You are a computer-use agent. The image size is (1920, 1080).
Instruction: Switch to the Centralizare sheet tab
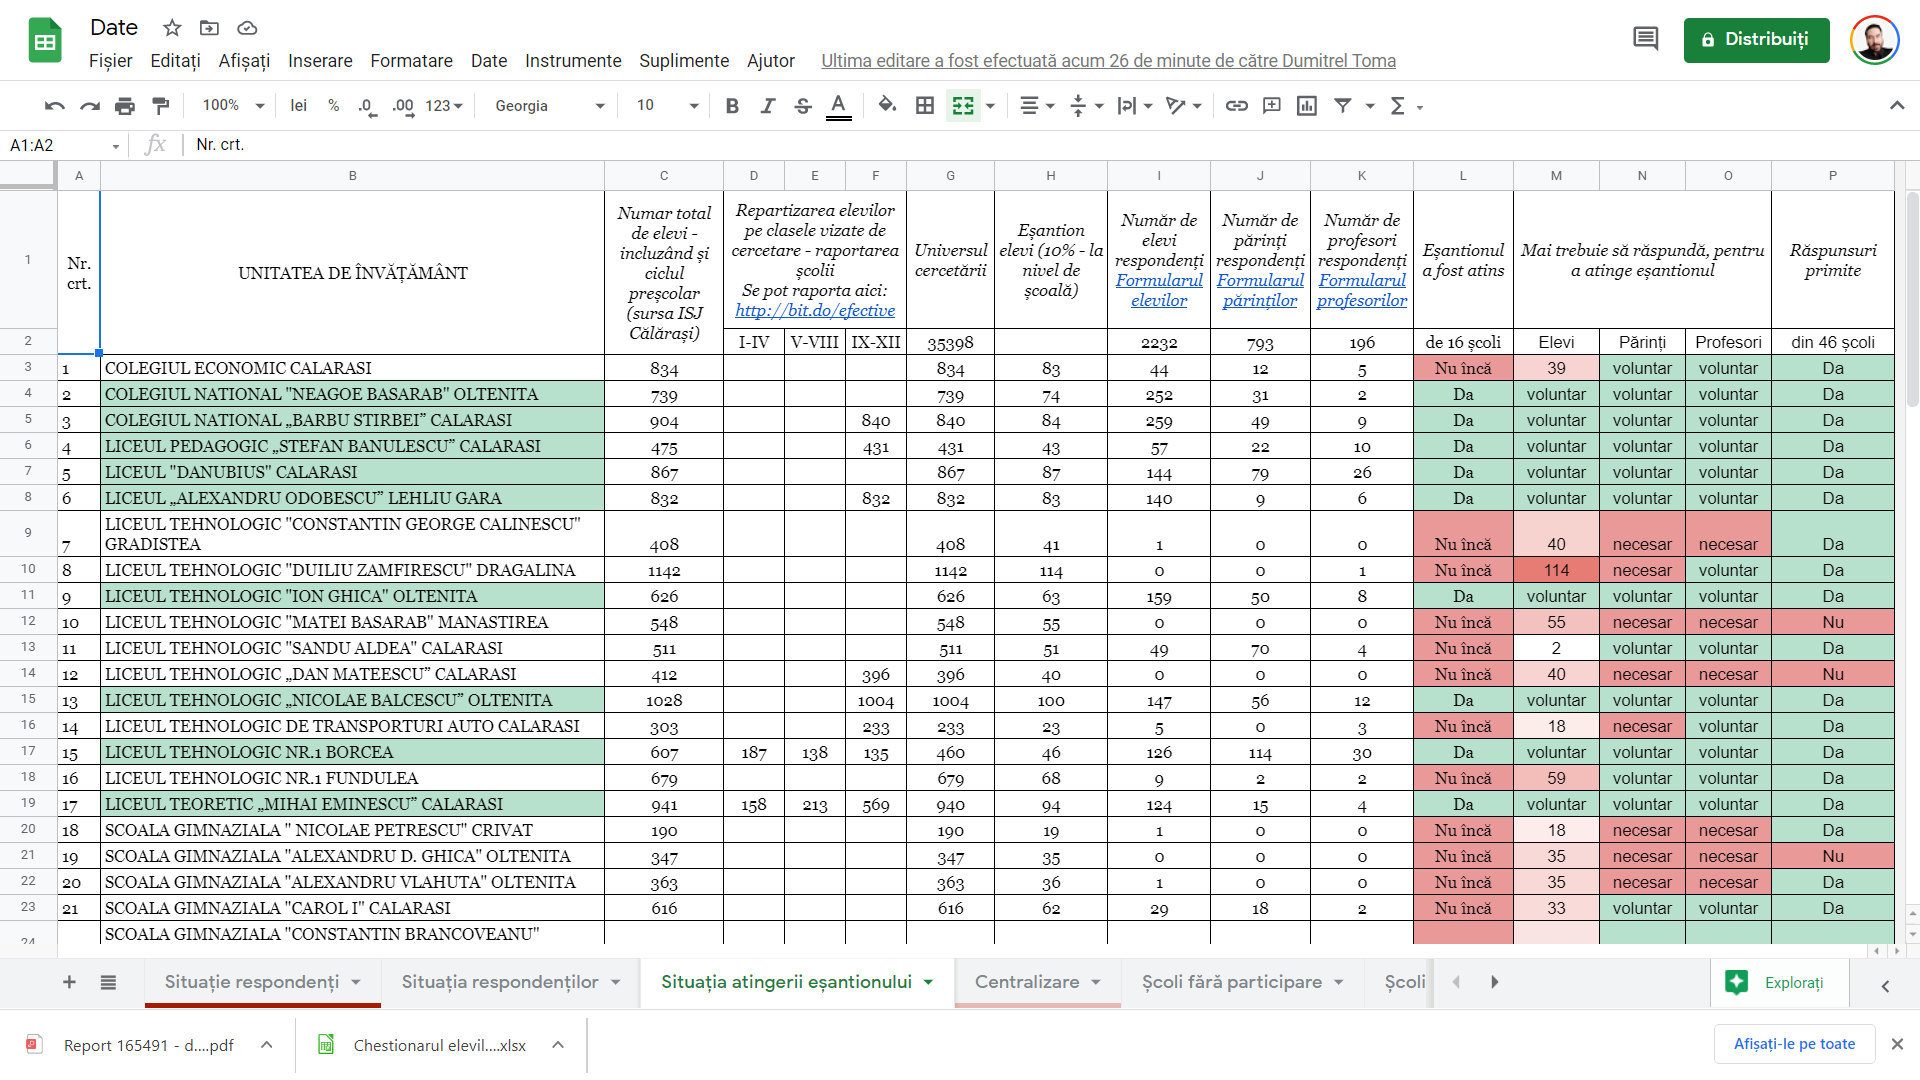click(x=1027, y=982)
